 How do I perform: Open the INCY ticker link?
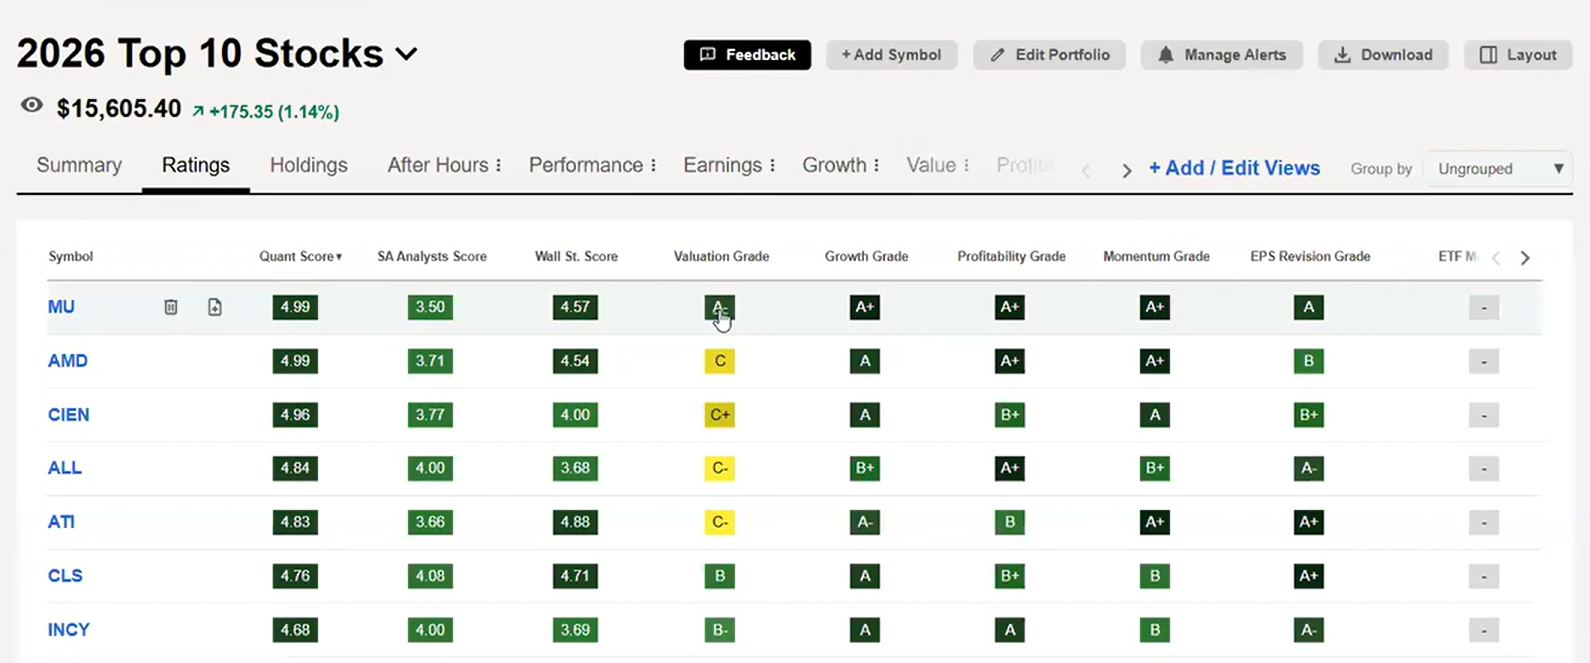pos(69,630)
